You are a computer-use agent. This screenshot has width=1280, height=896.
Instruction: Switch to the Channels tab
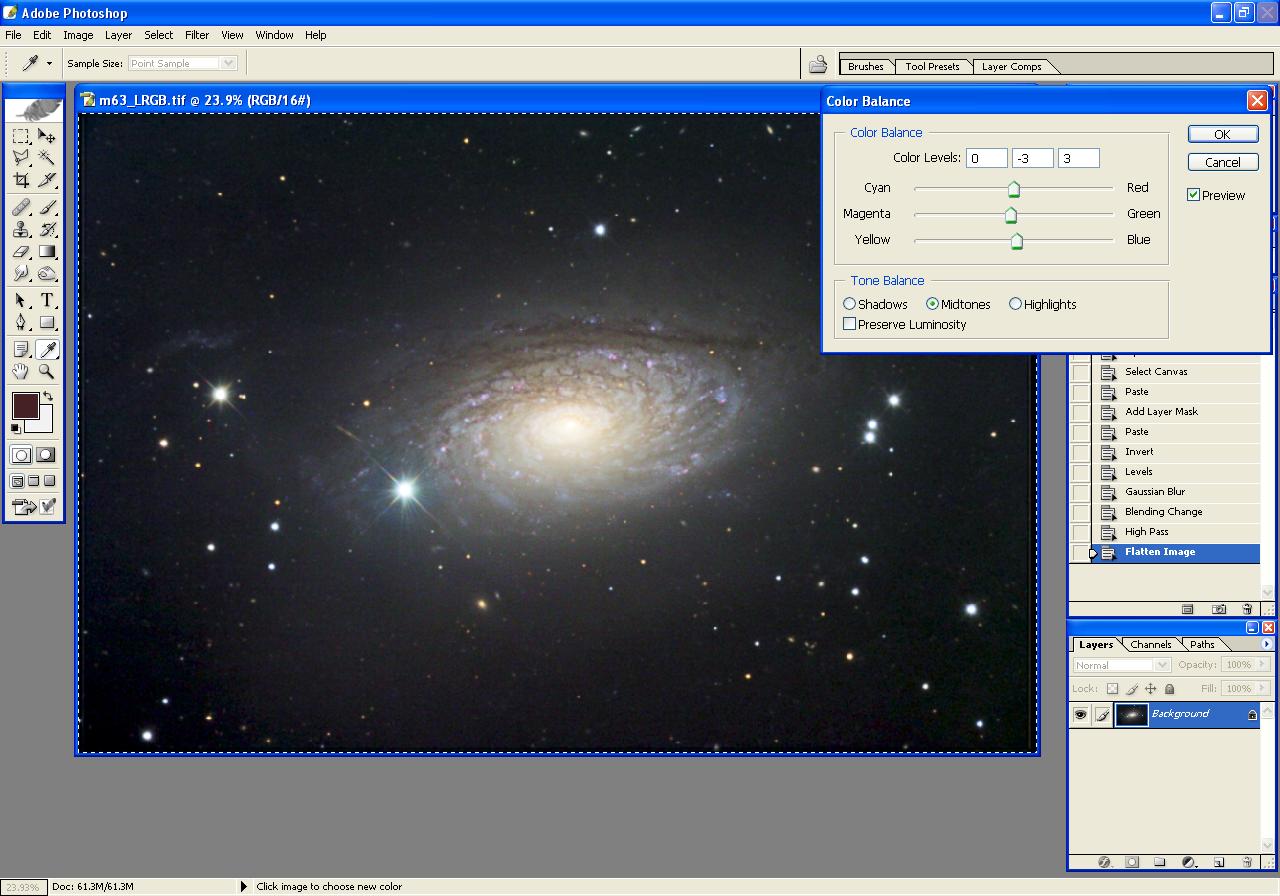point(1150,645)
